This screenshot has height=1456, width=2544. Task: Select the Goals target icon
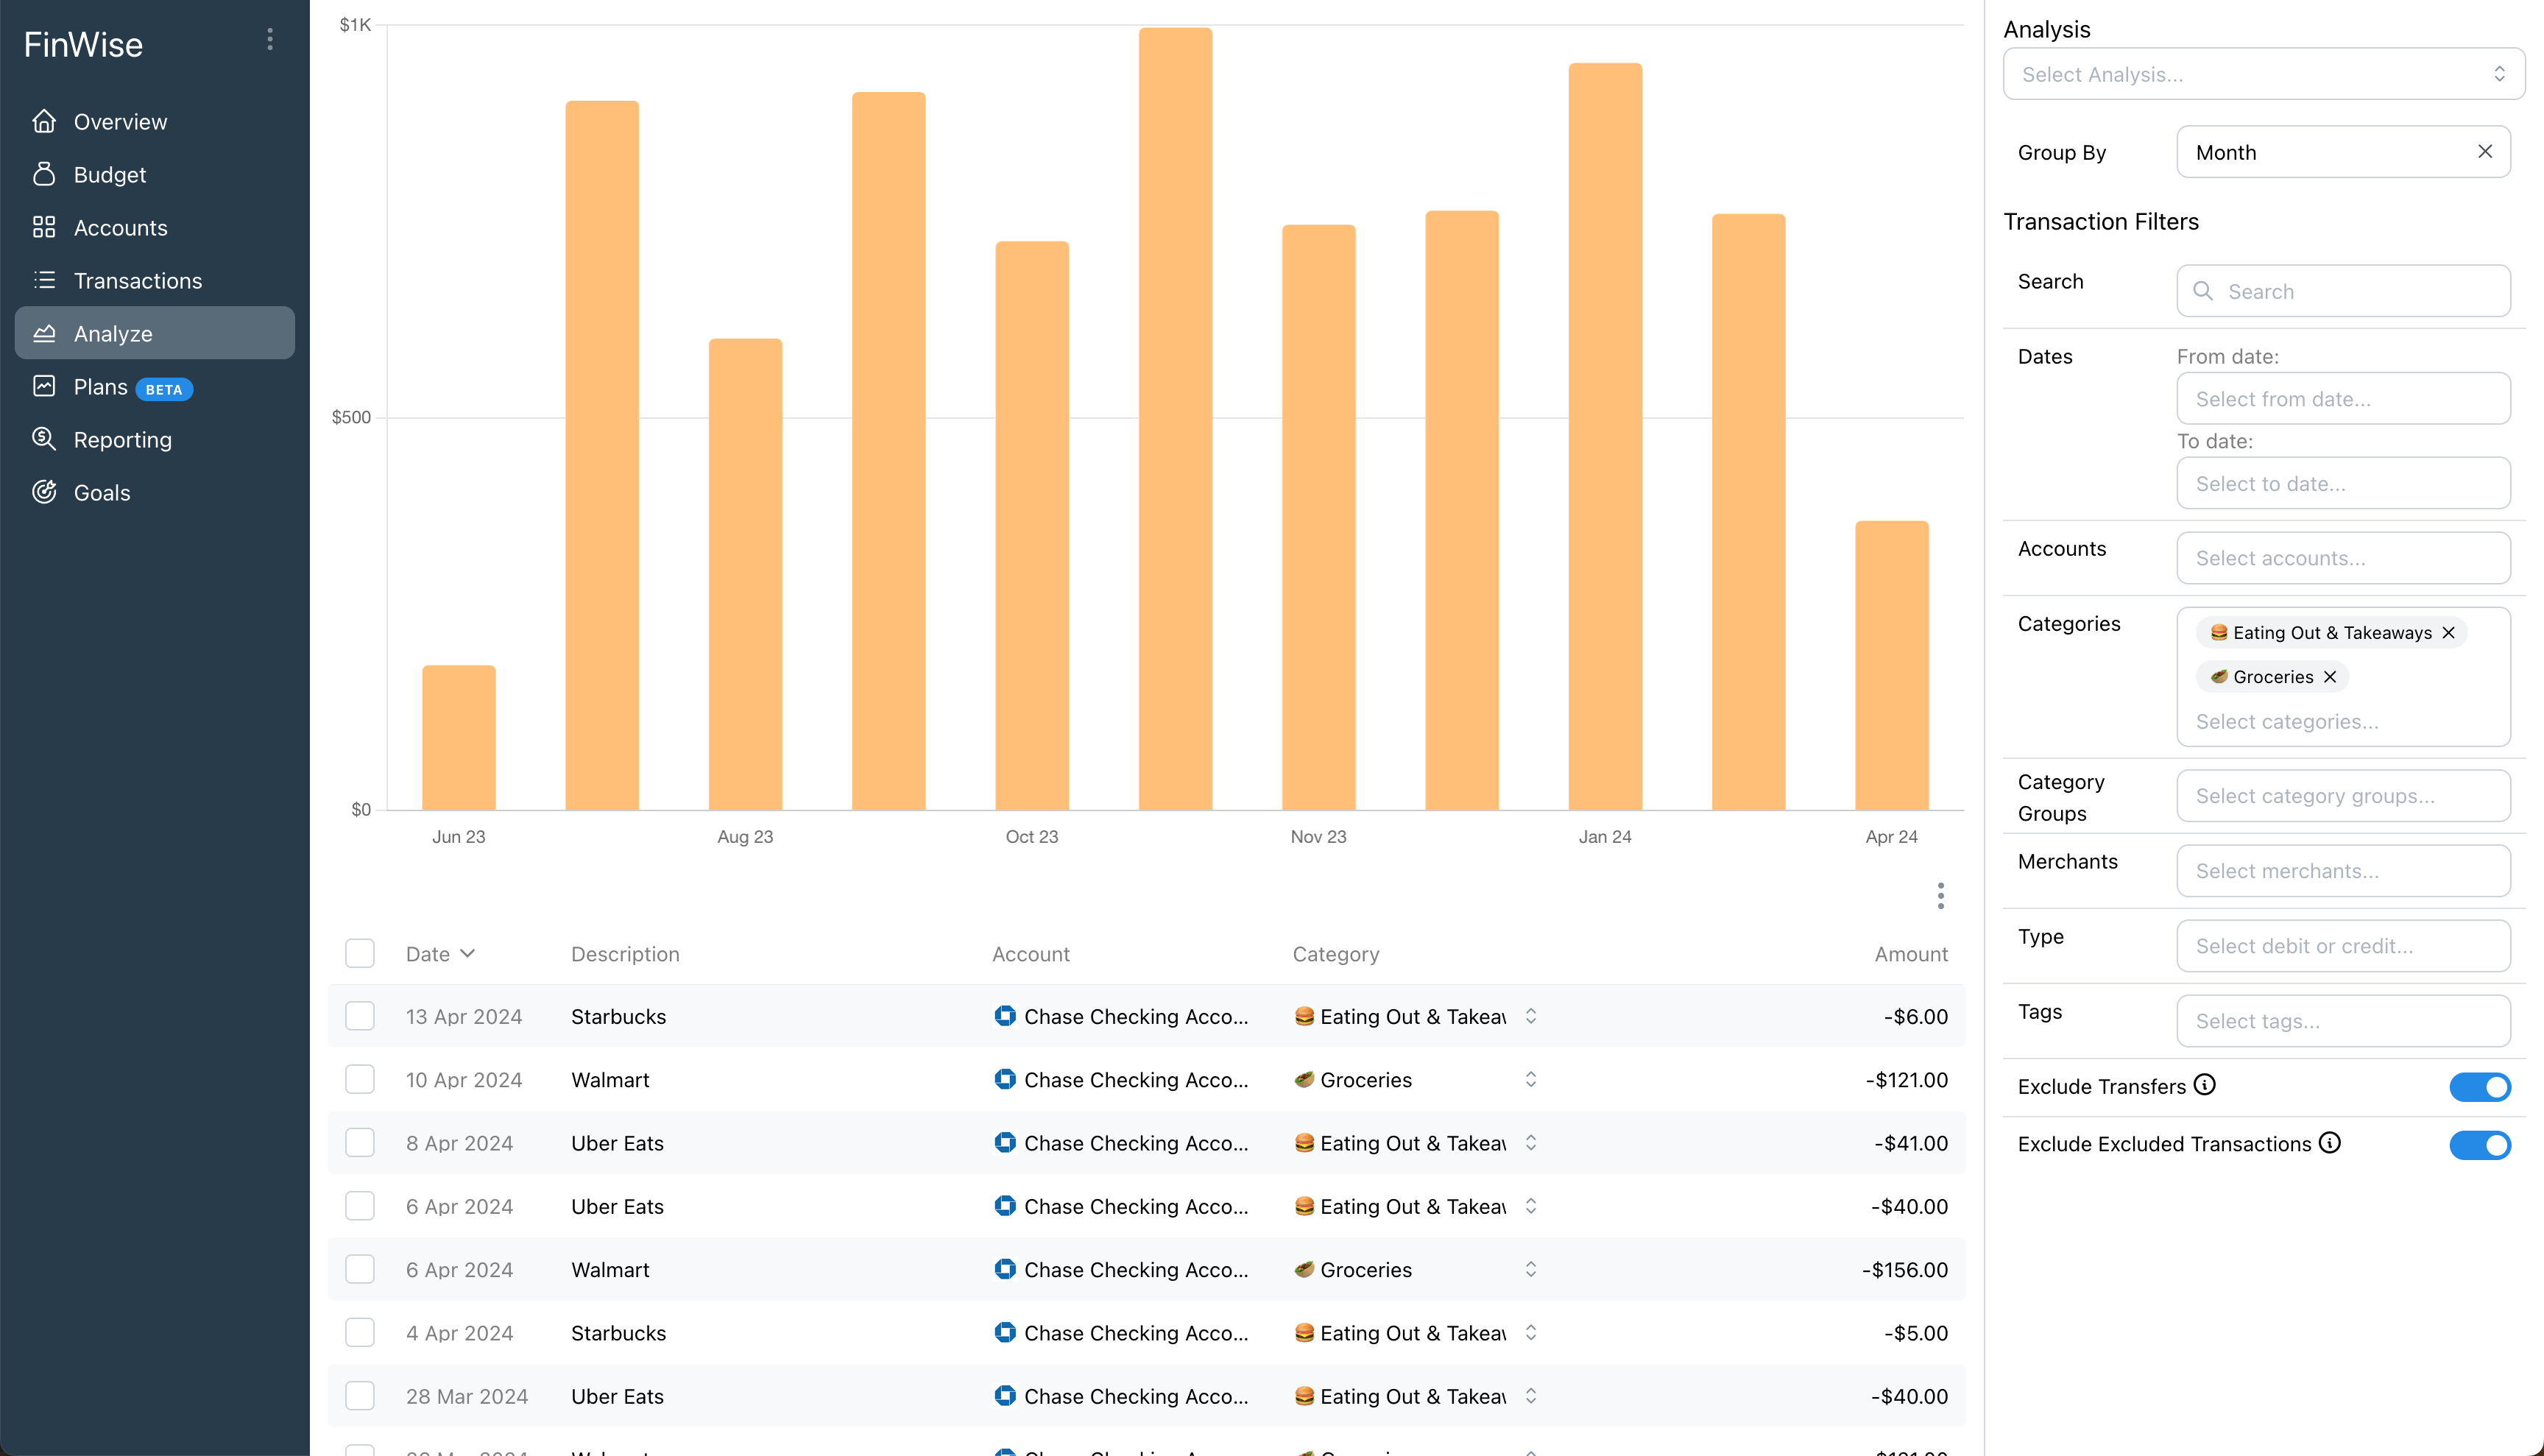pos(44,492)
